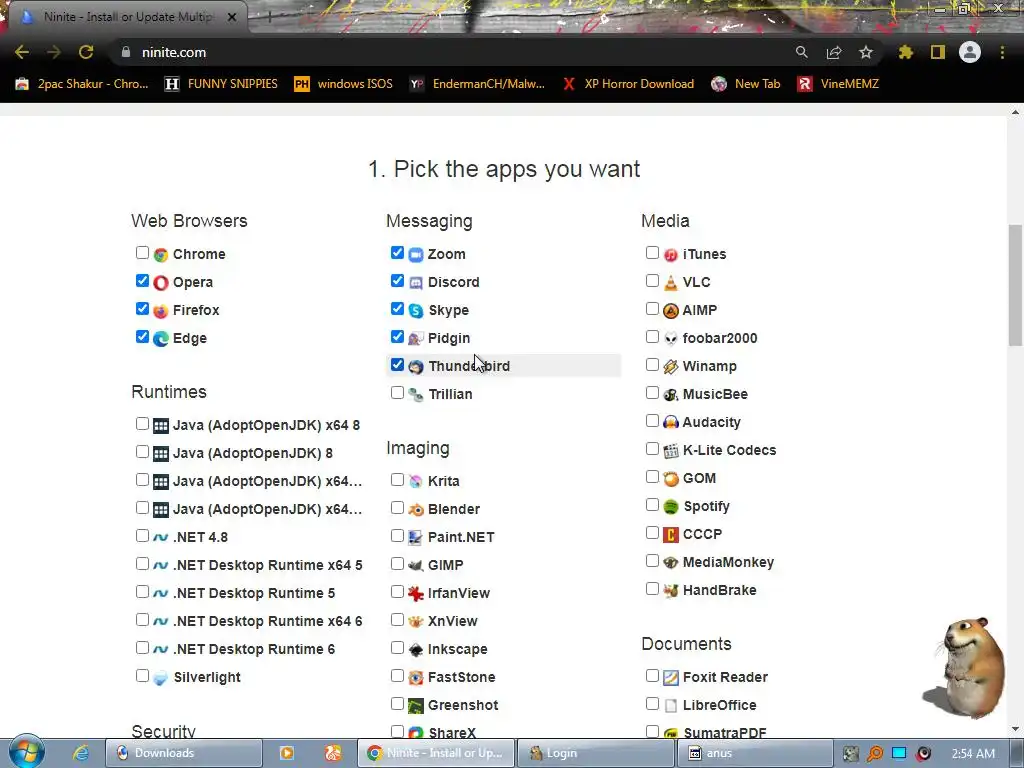Viewport: 1024px width, 768px height.
Task: Check Java (AdoptOpenJDK) x64 8 checkbox
Action: (x=142, y=424)
